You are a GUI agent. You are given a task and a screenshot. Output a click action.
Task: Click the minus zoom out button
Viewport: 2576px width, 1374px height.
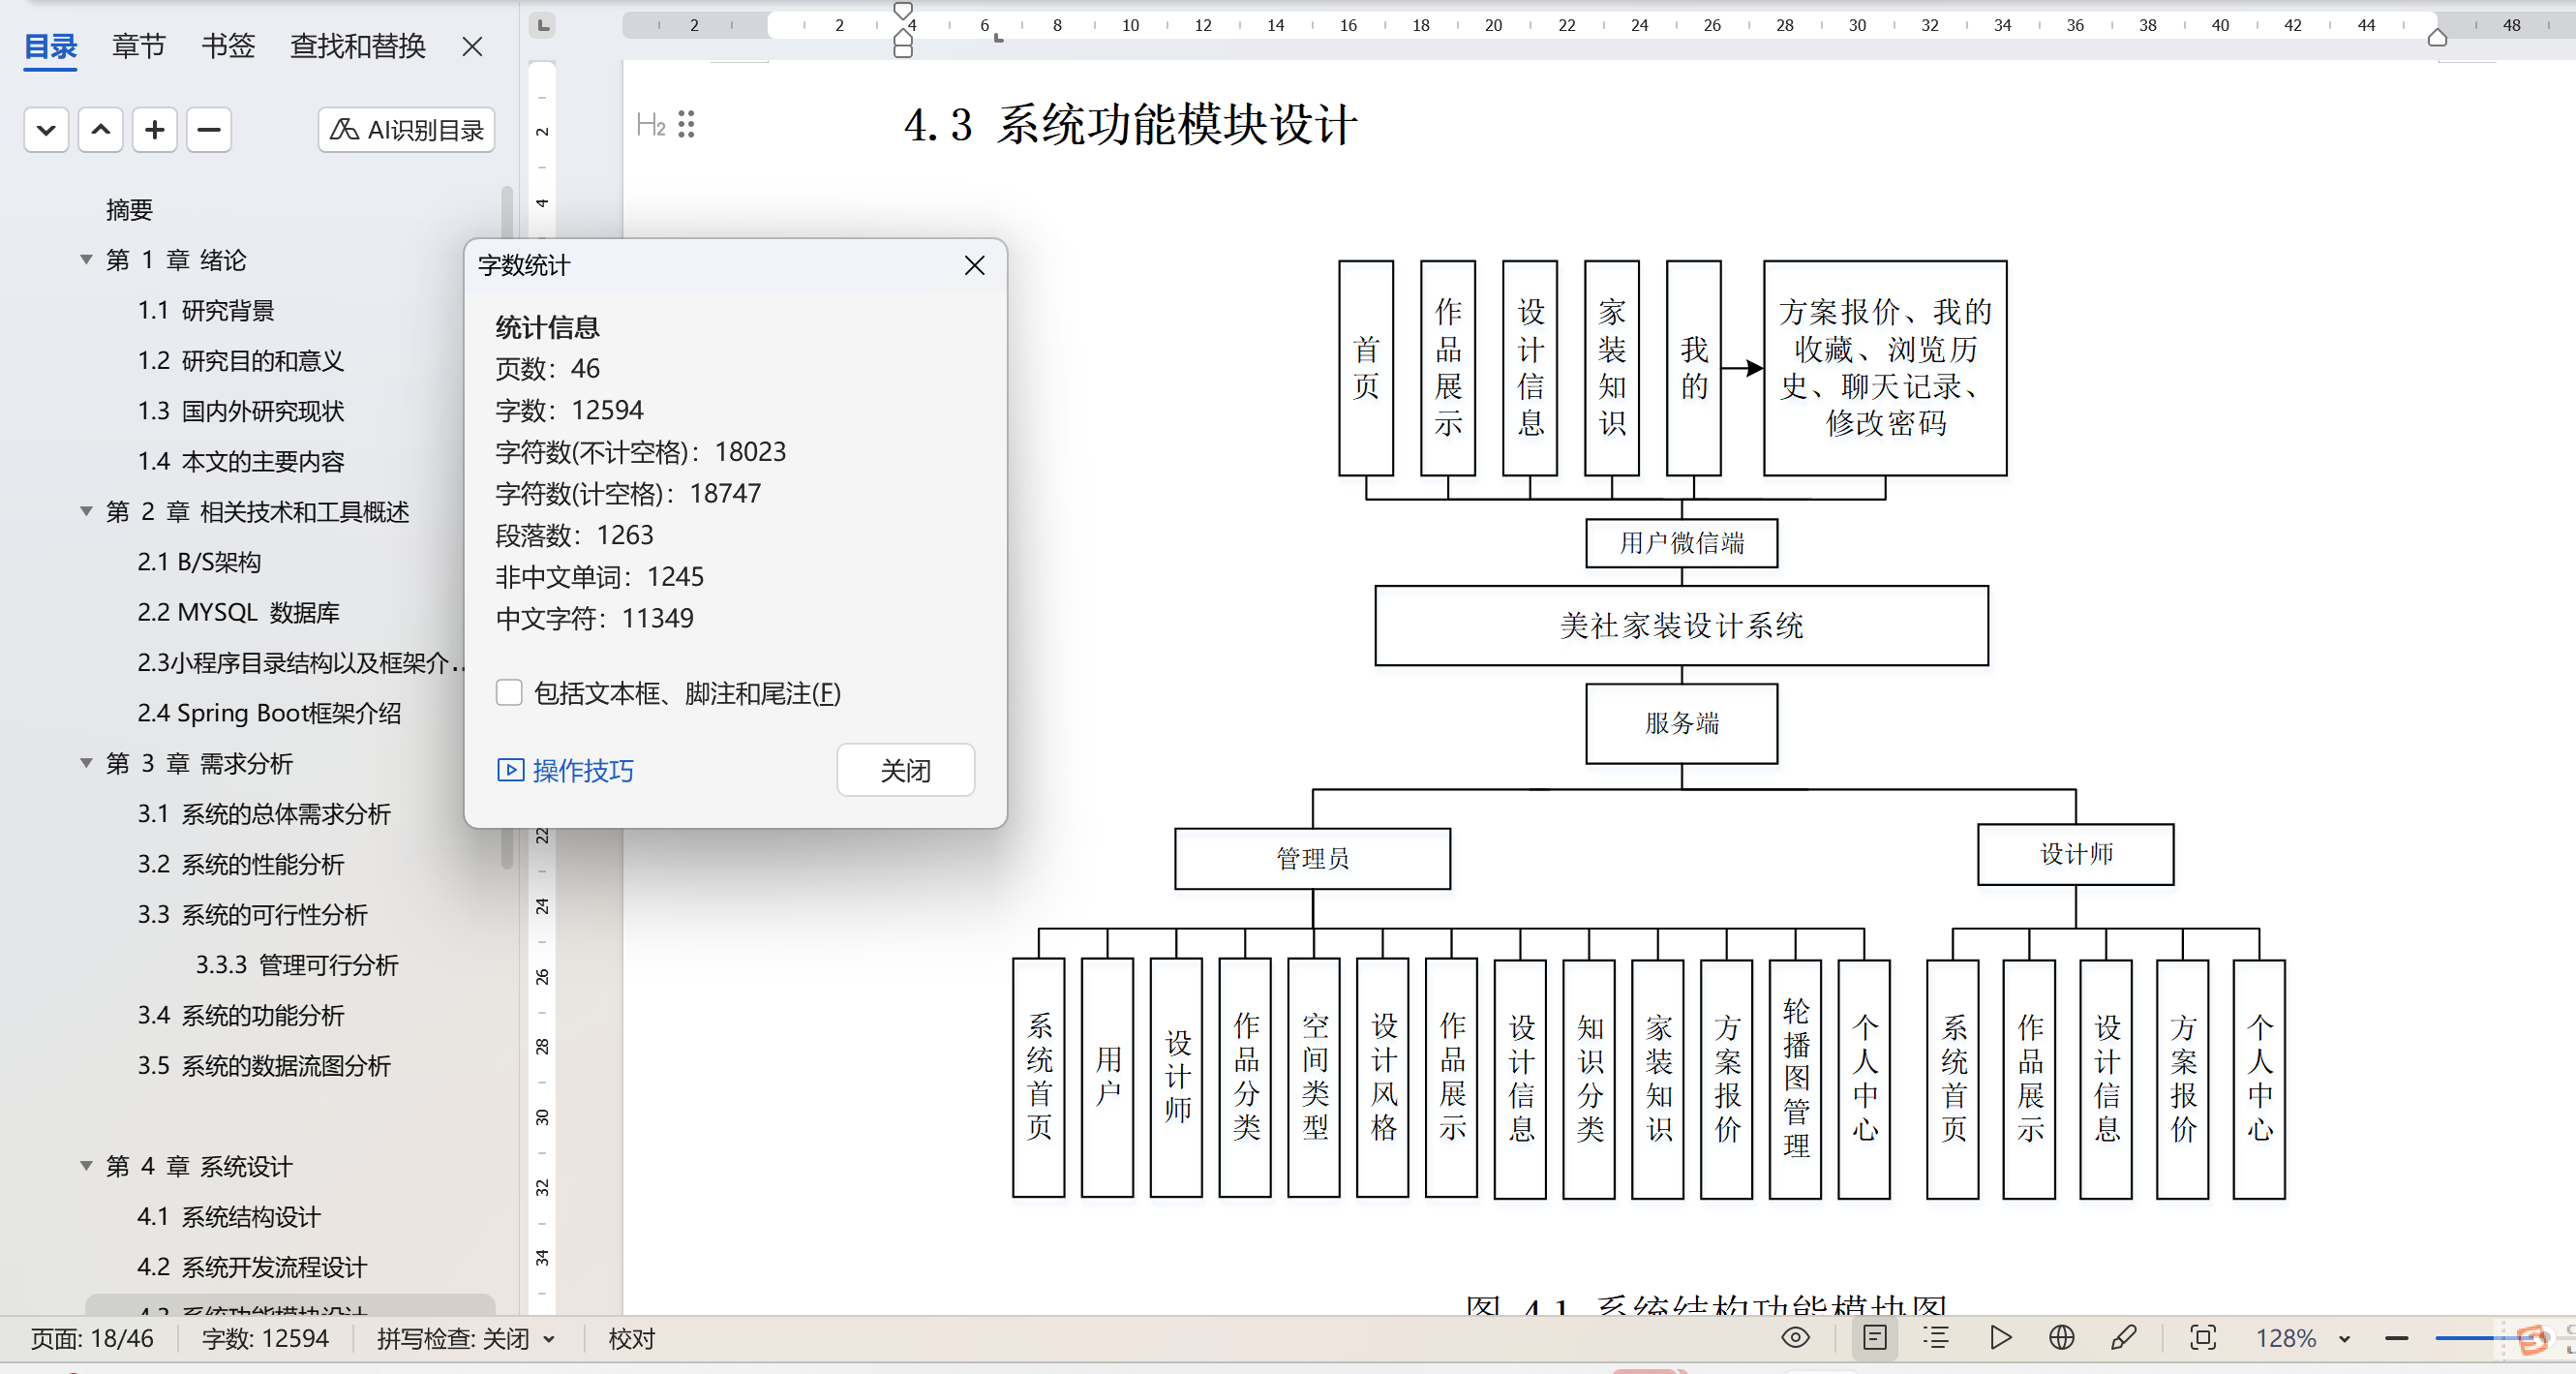click(x=2396, y=1338)
